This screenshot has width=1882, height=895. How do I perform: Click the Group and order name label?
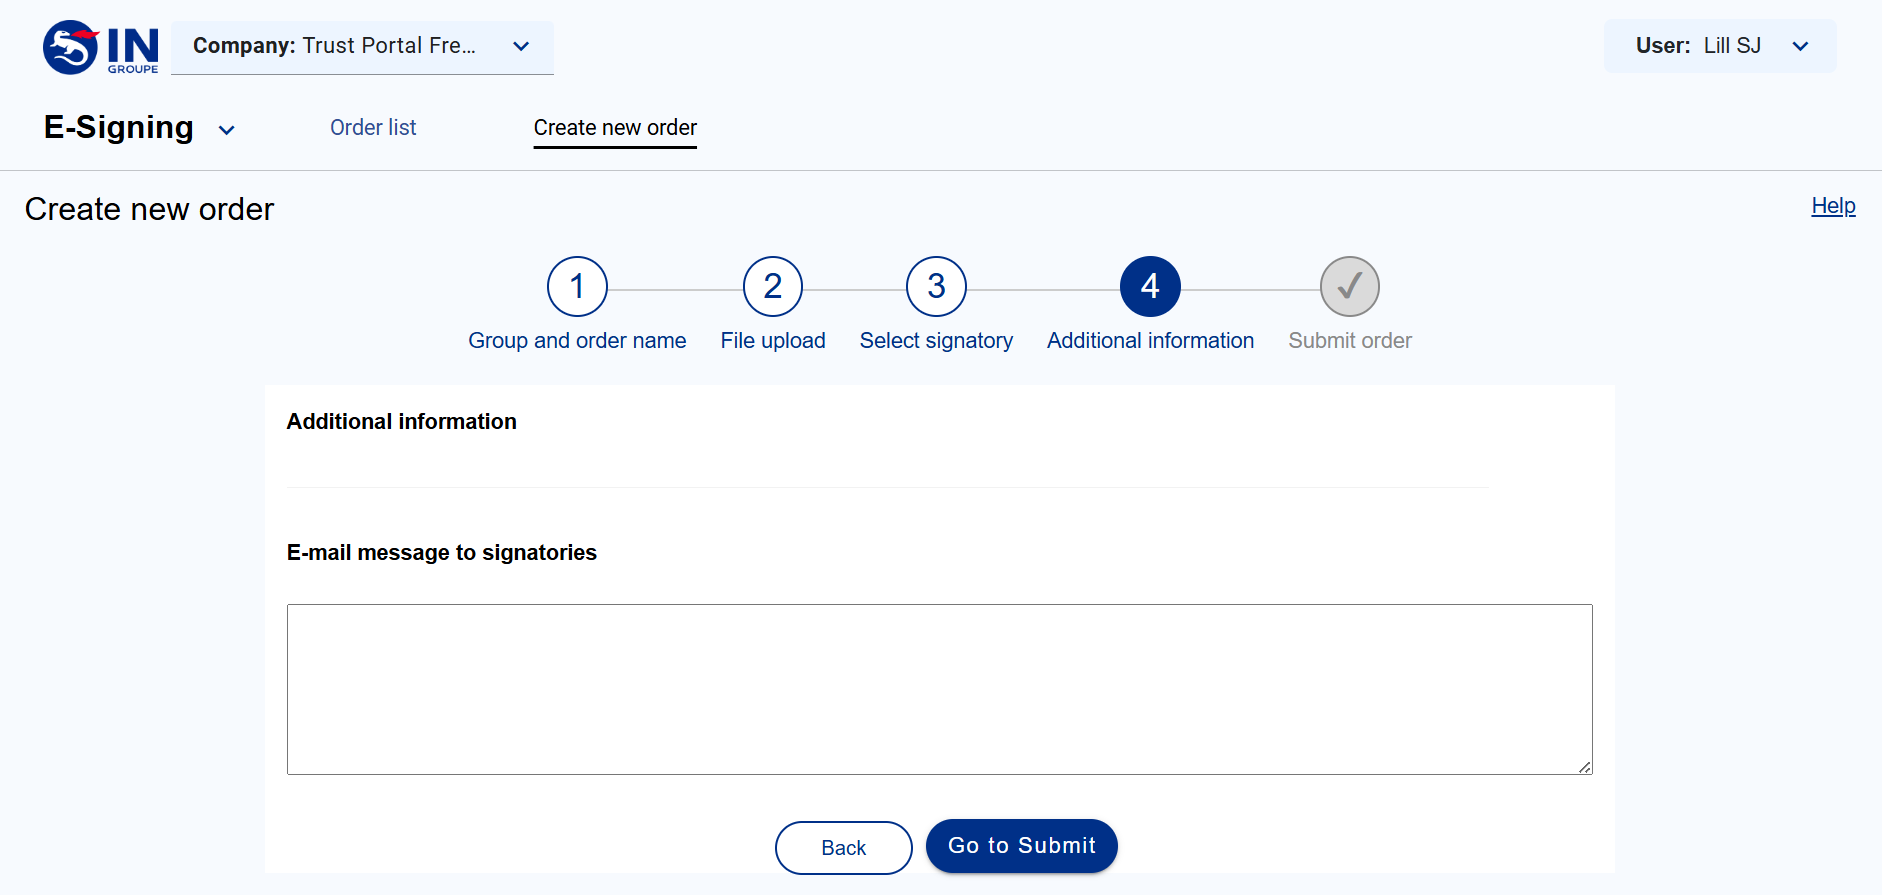[577, 341]
